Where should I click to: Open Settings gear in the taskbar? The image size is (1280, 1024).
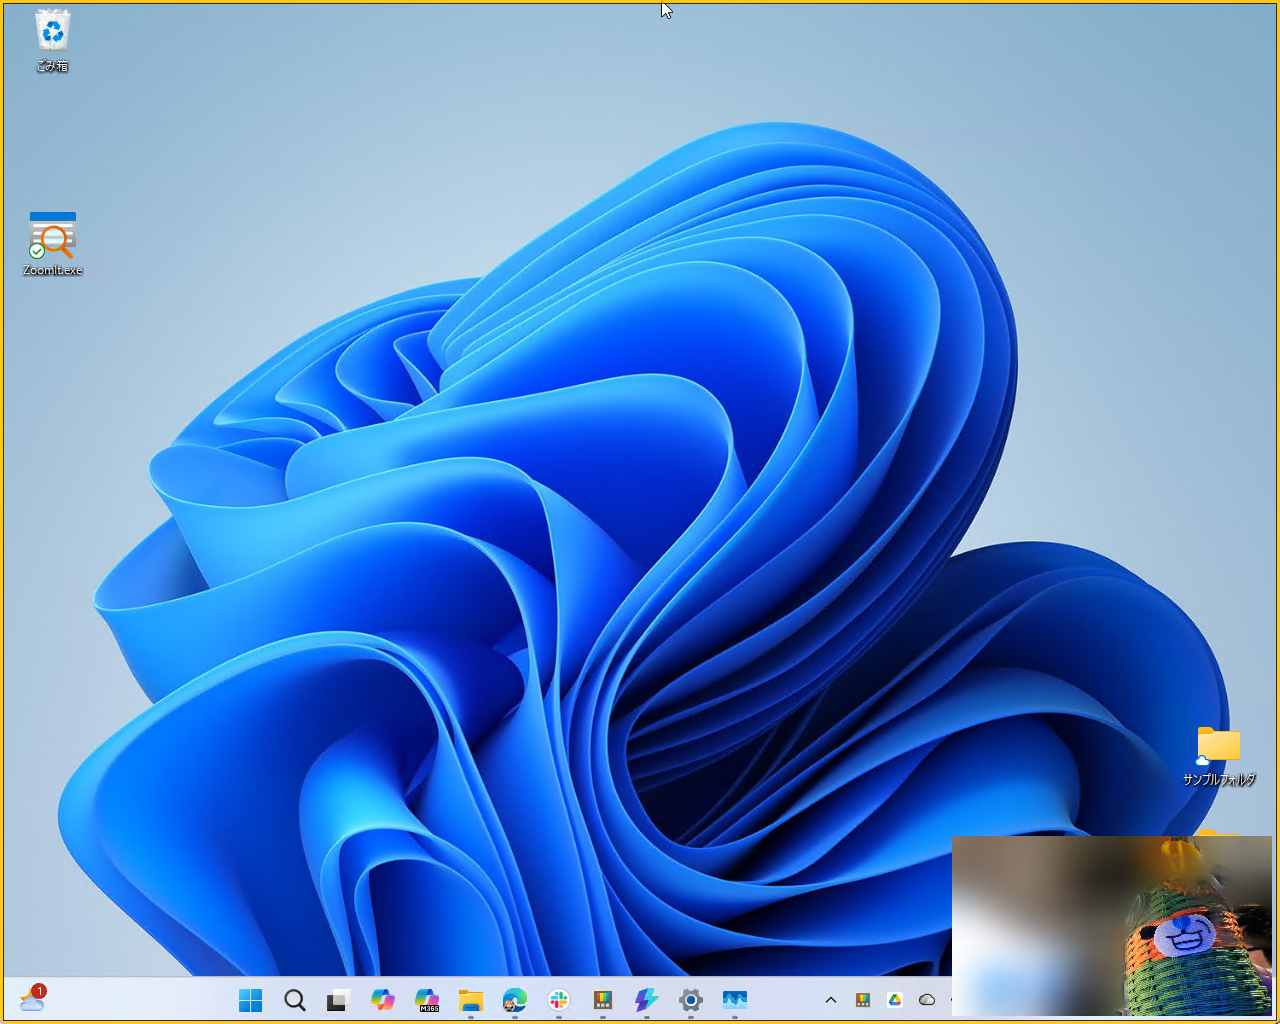(x=691, y=1000)
